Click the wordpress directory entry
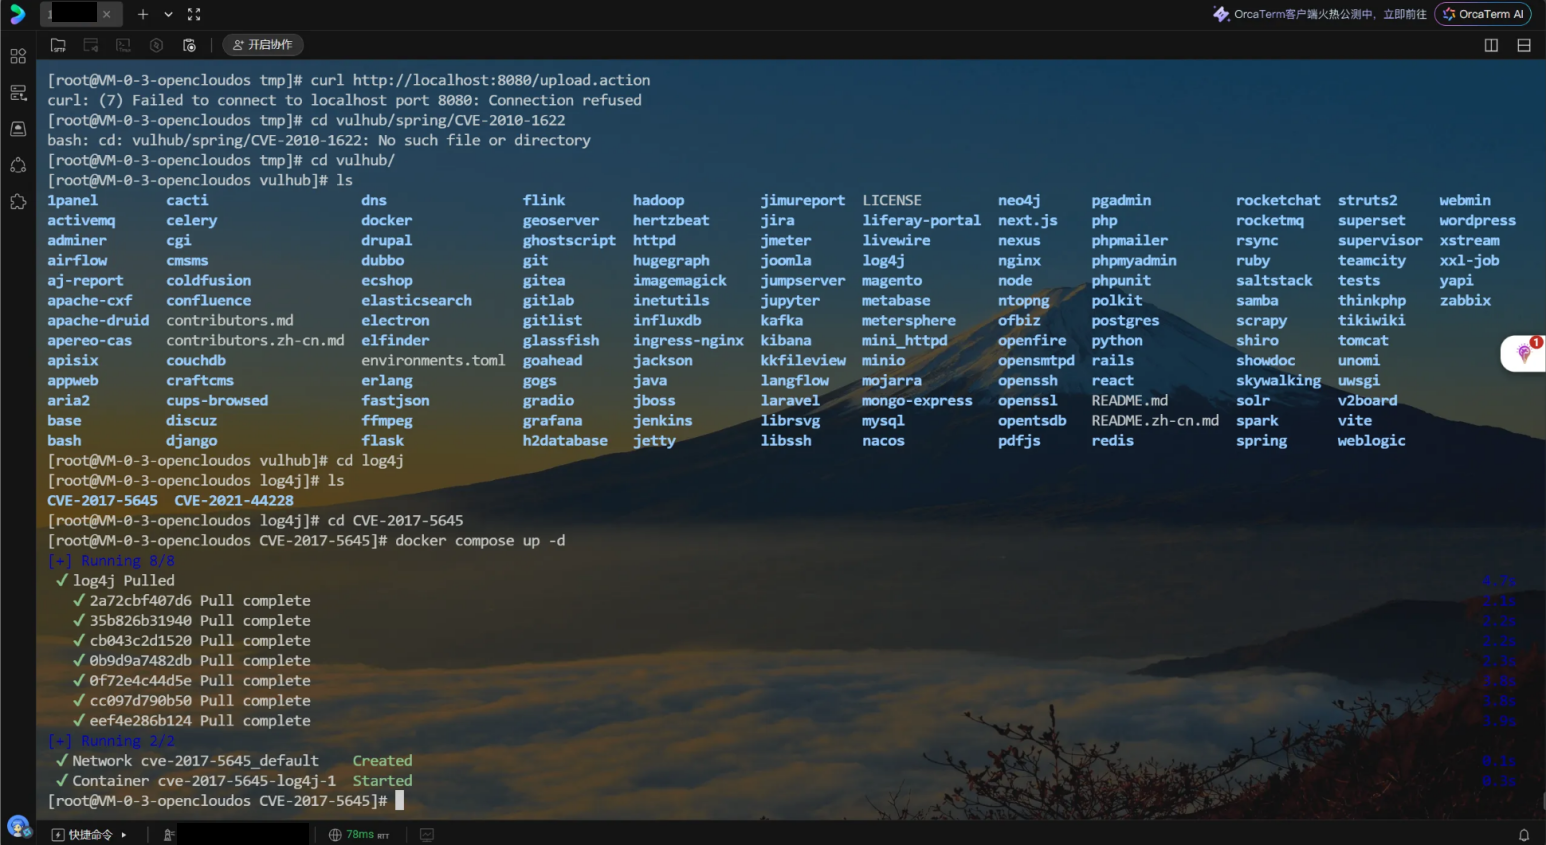This screenshot has width=1546, height=845. (x=1477, y=220)
